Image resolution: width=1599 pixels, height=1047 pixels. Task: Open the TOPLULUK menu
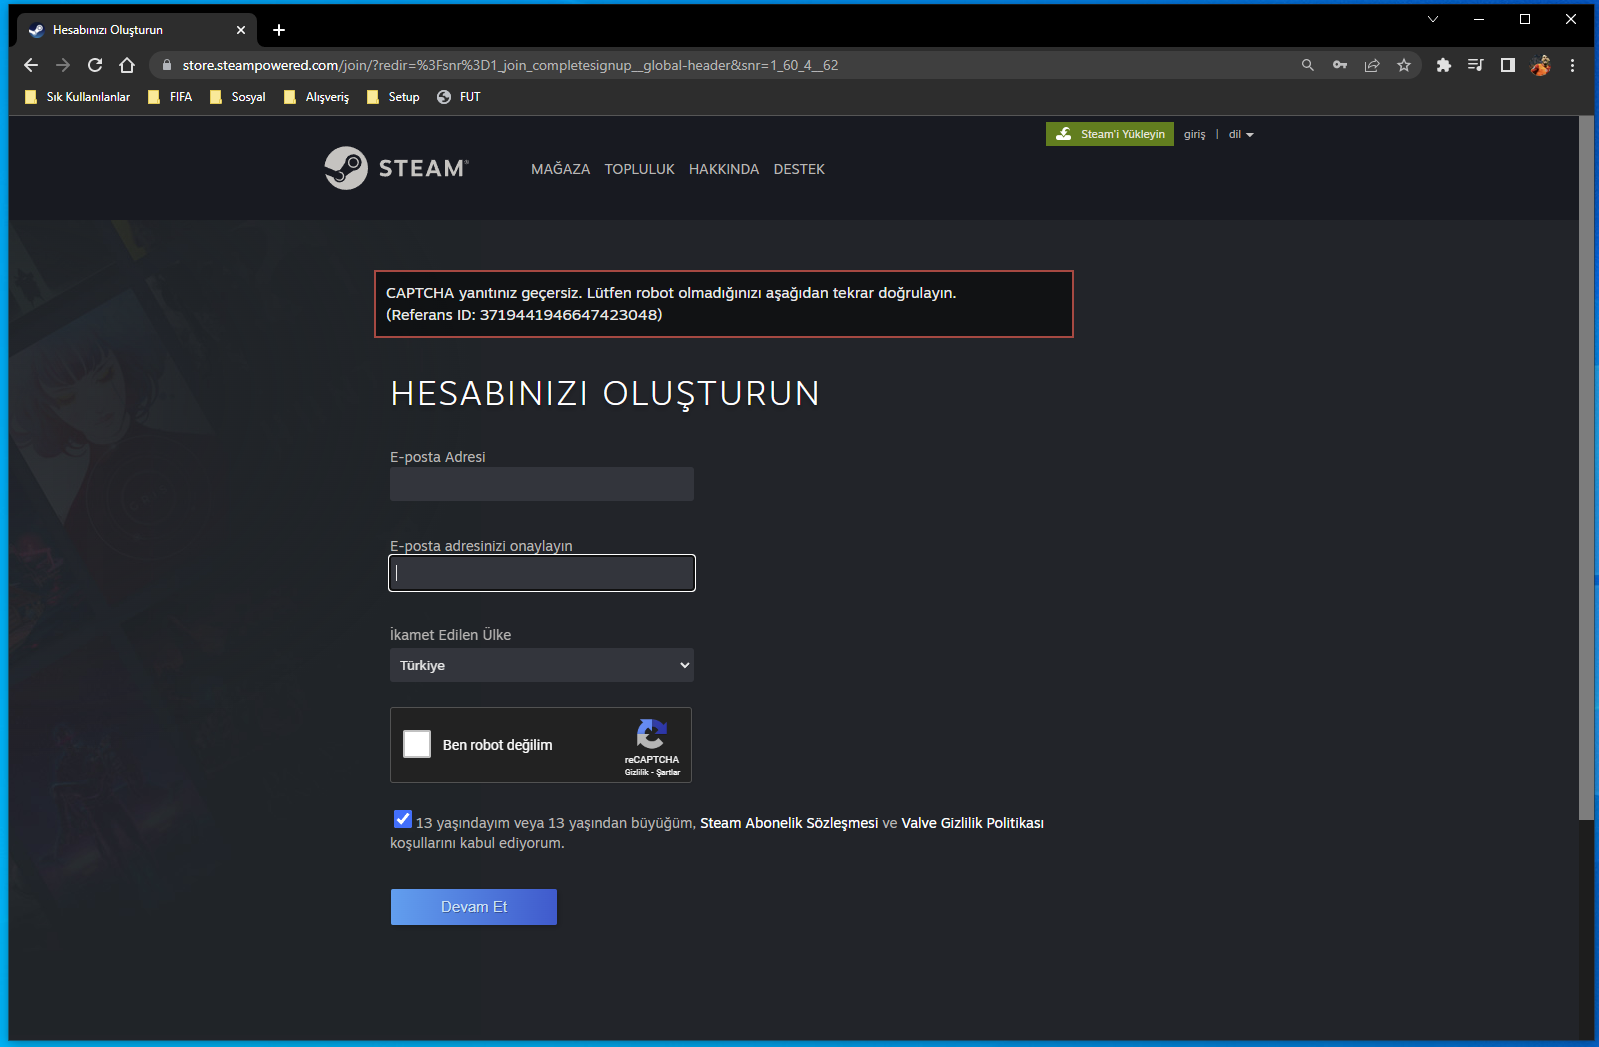tap(640, 169)
